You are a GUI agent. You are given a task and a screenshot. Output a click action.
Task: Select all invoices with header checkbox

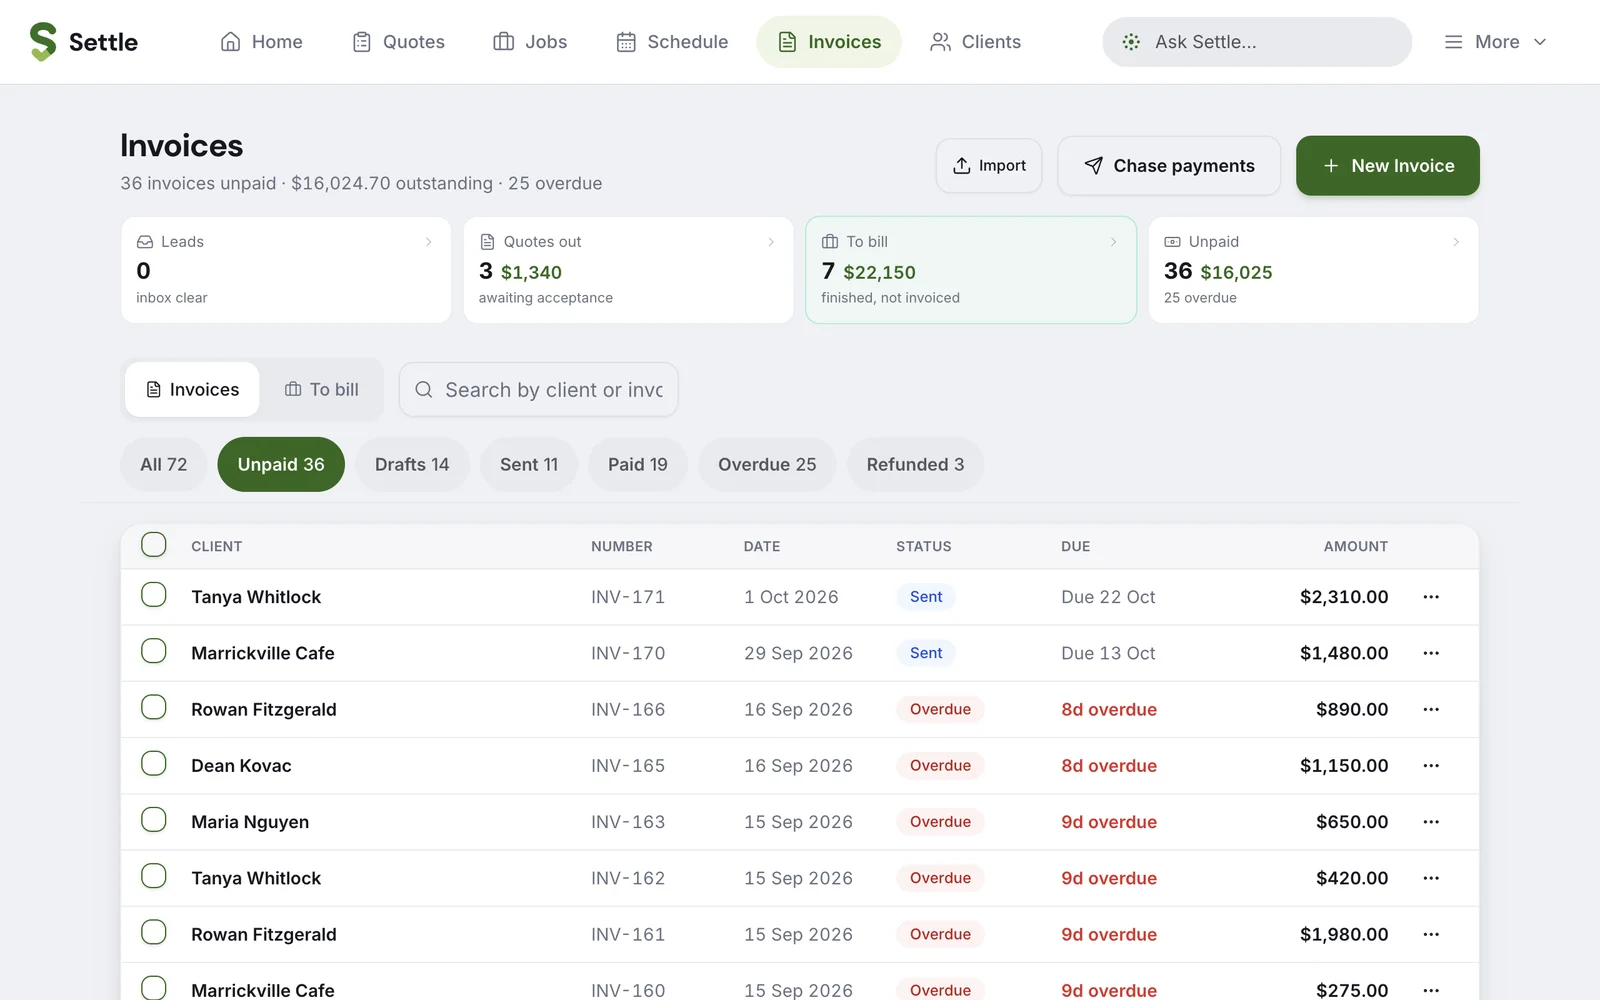[154, 545]
